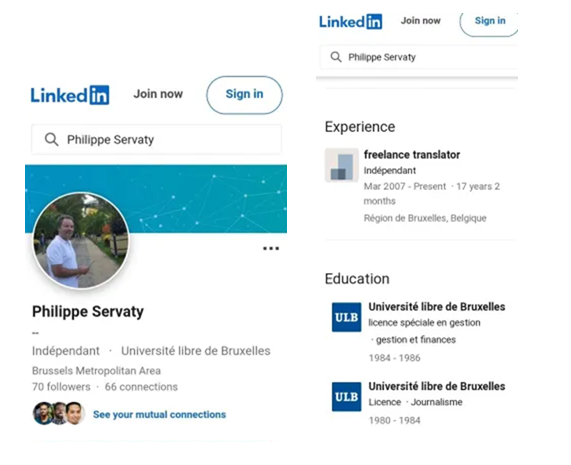Viewport: 571px width, 465px height.
Task: Click the LinkedIn logo in the left panel
Action: click(x=70, y=95)
